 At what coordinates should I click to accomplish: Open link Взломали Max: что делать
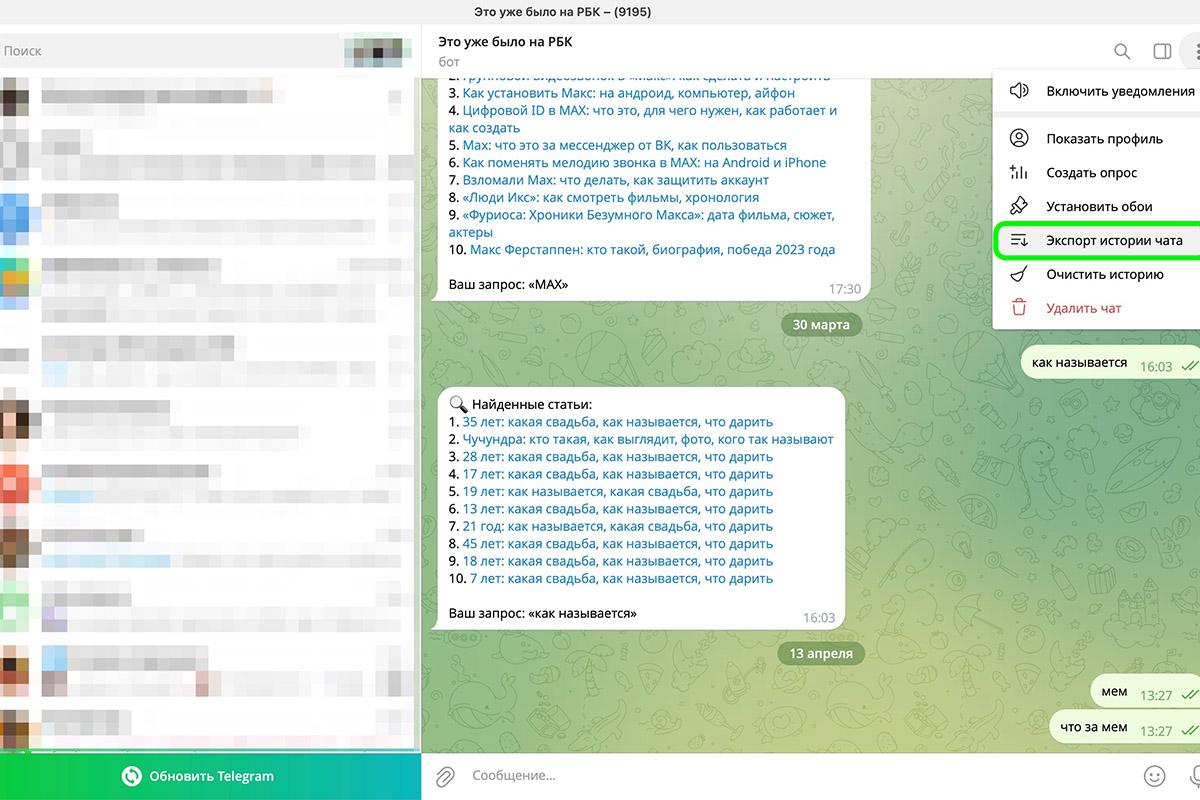click(615, 180)
